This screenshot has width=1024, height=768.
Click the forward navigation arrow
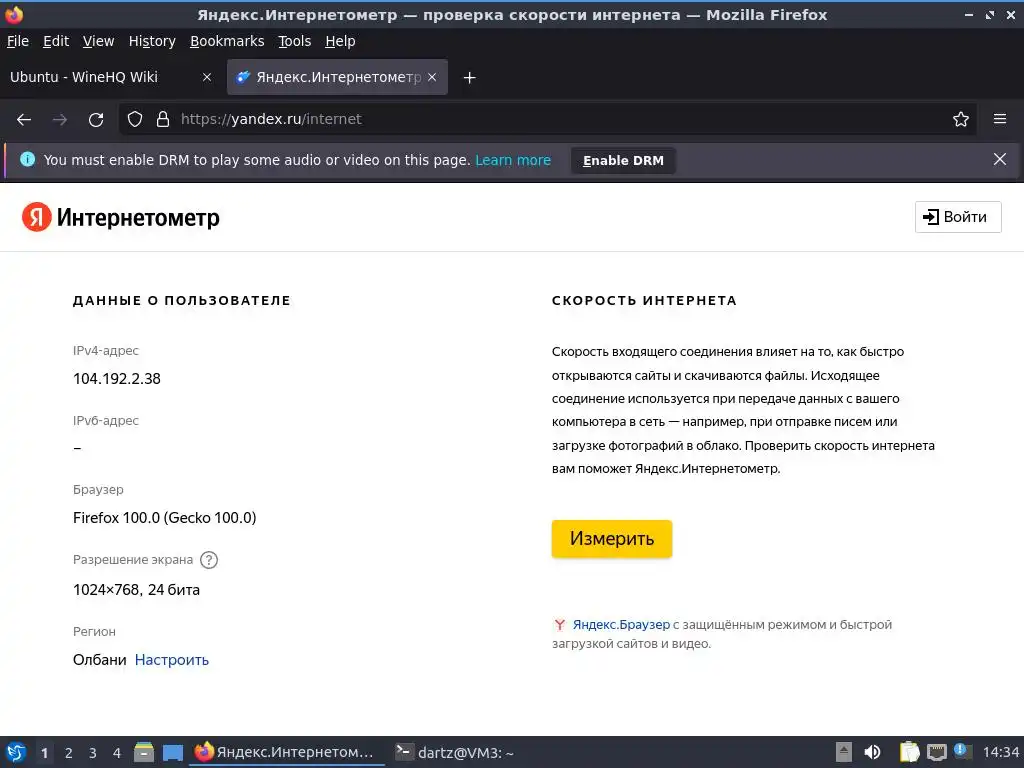pos(60,120)
